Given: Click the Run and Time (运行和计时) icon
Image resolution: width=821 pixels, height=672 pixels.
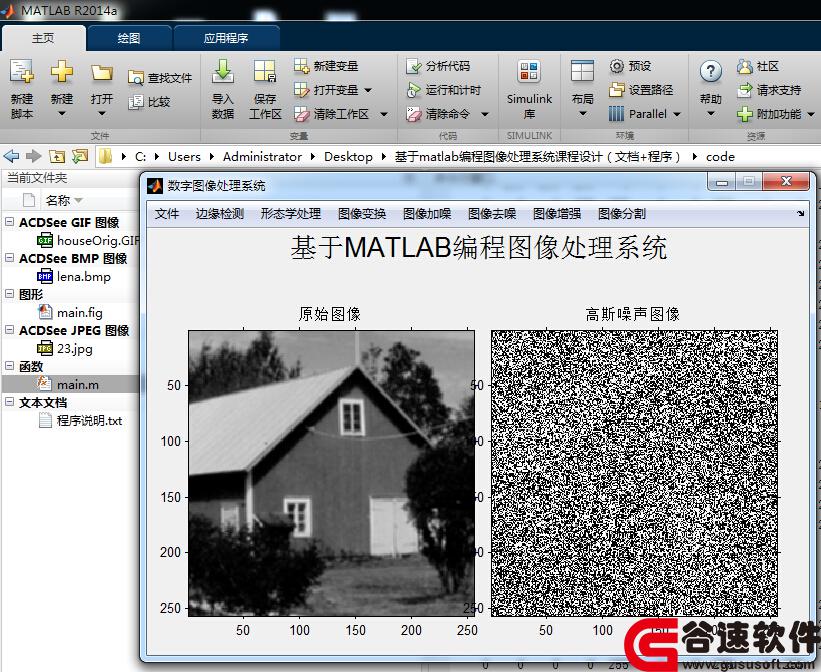Looking at the screenshot, I should 414,90.
